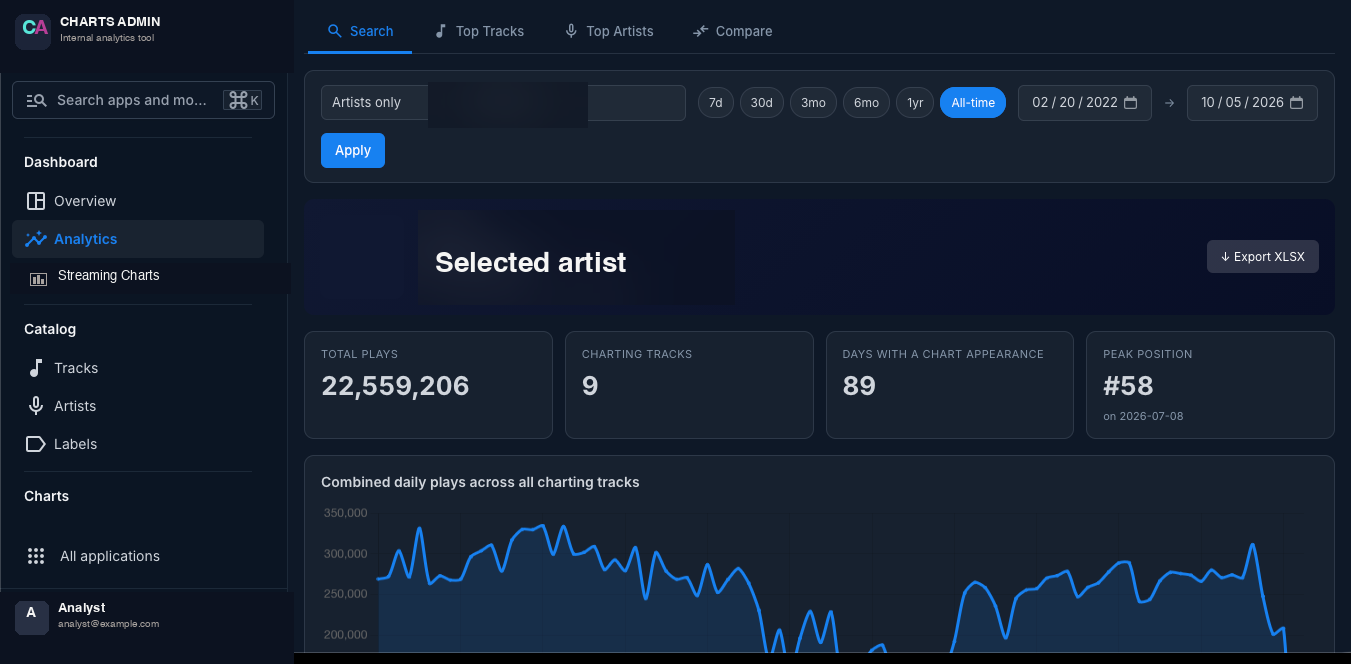Select the 6mo time range

pos(866,102)
